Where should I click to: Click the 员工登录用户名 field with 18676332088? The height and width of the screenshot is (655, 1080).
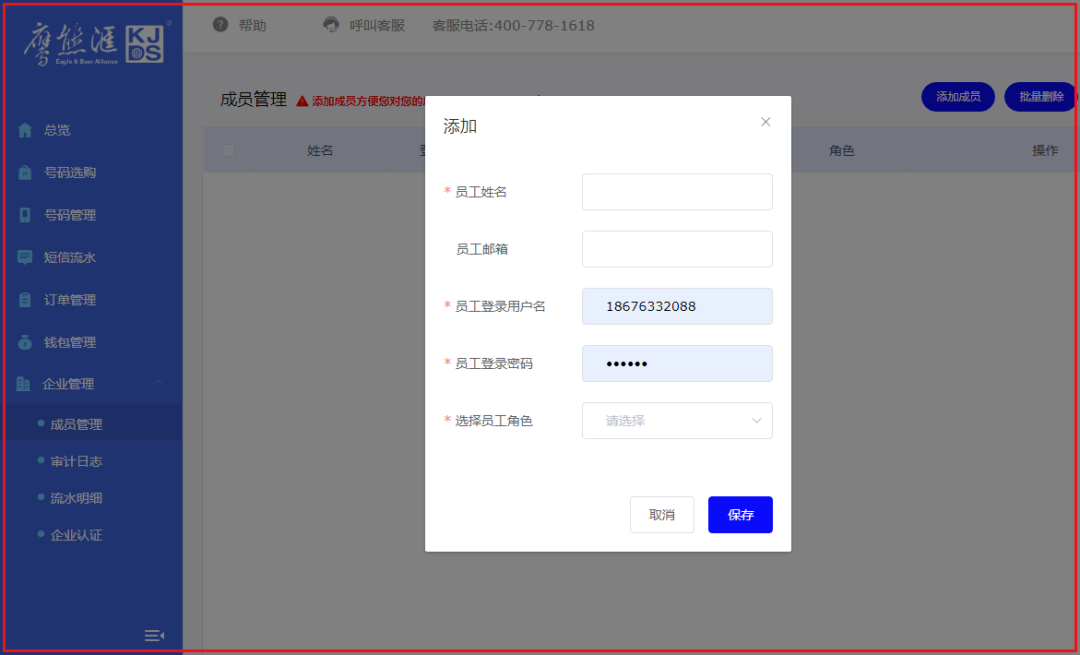677,306
